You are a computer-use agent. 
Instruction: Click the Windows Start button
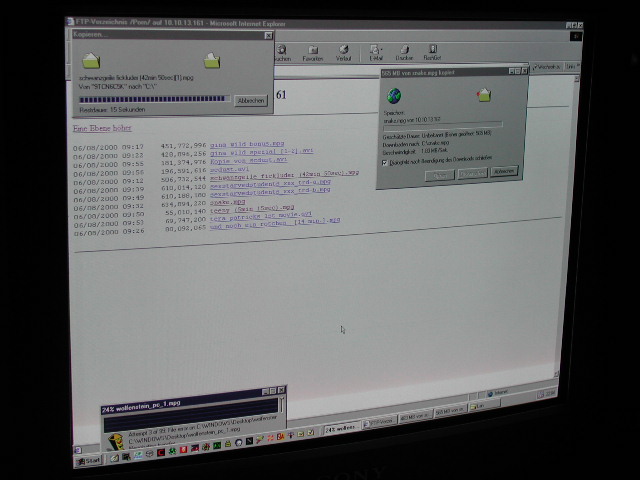point(91,461)
